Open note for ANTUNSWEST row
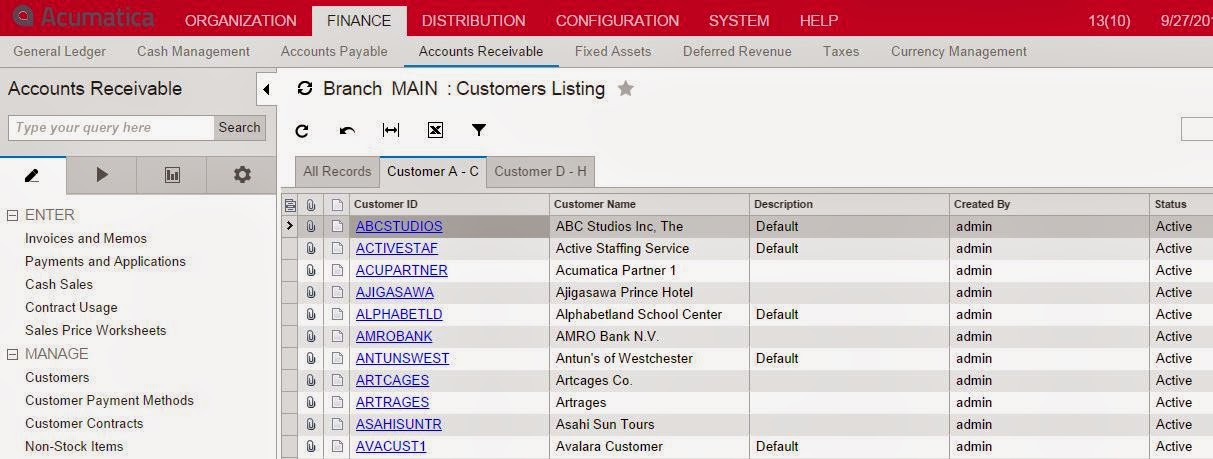 tap(337, 358)
